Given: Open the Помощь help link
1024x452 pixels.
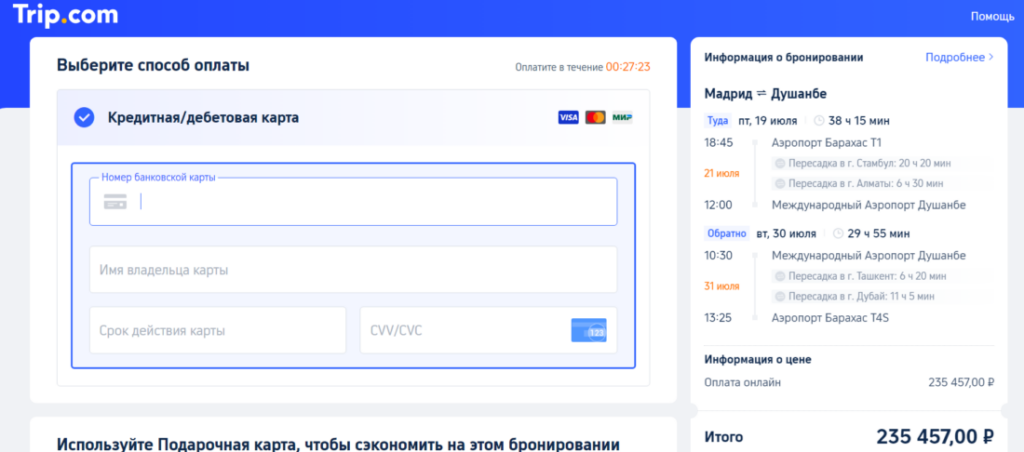Looking at the screenshot, I should coord(991,16).
